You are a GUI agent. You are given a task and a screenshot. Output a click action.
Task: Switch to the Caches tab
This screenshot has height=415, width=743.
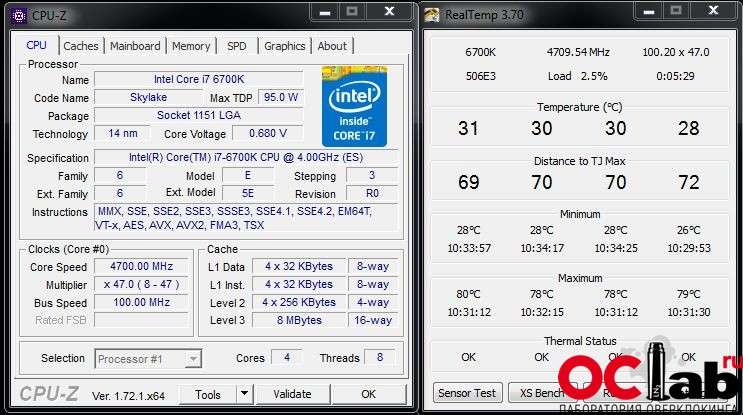[x=81, y=46]
